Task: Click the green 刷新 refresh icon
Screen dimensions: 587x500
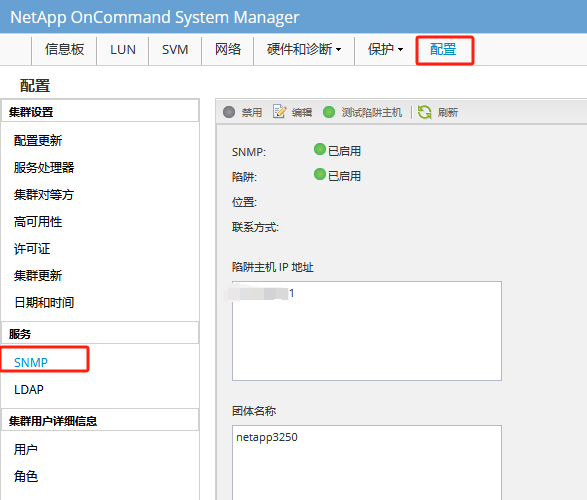Action: 425,112
